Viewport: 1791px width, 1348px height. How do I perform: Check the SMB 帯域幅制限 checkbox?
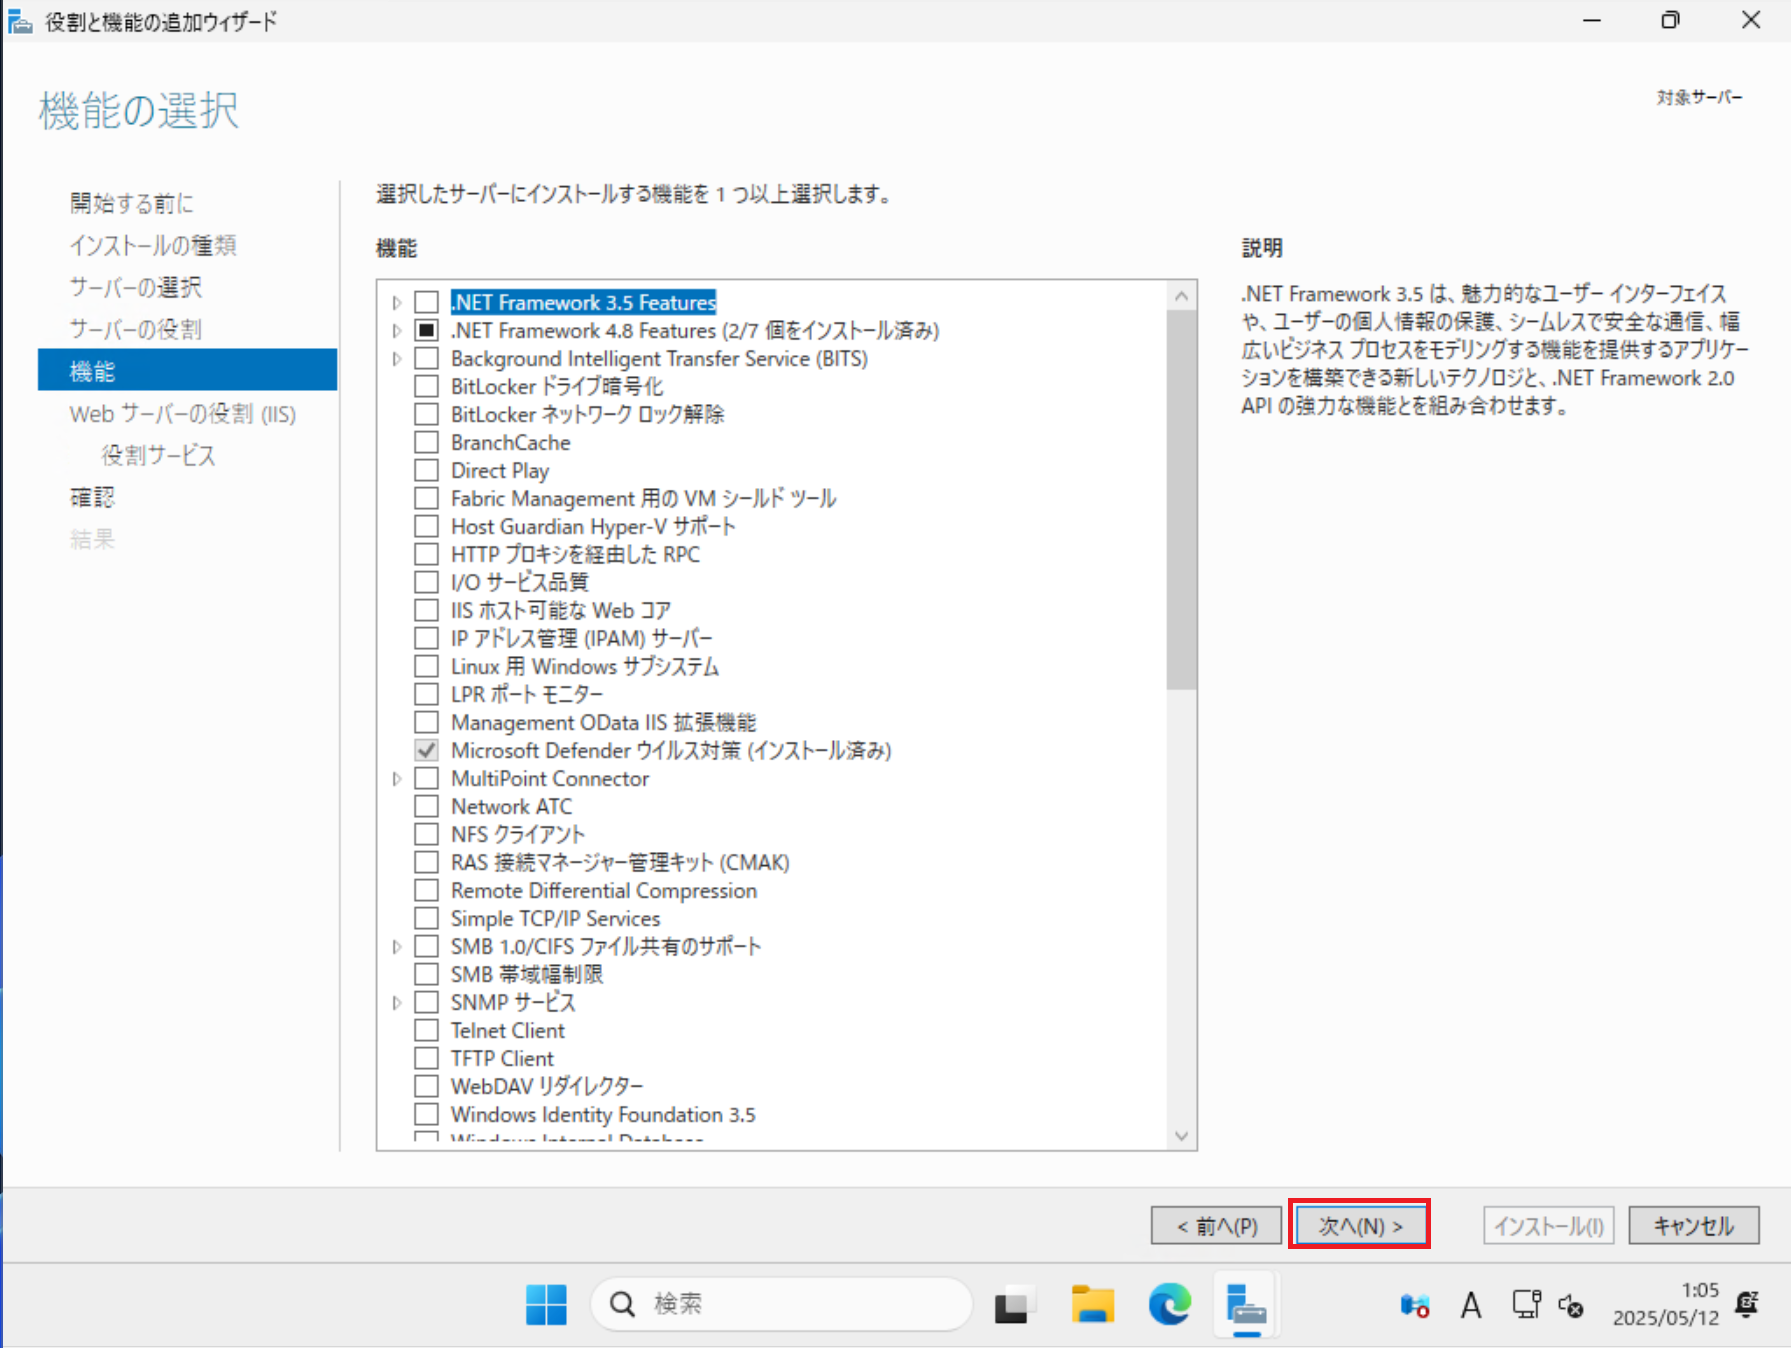point(427,974)
